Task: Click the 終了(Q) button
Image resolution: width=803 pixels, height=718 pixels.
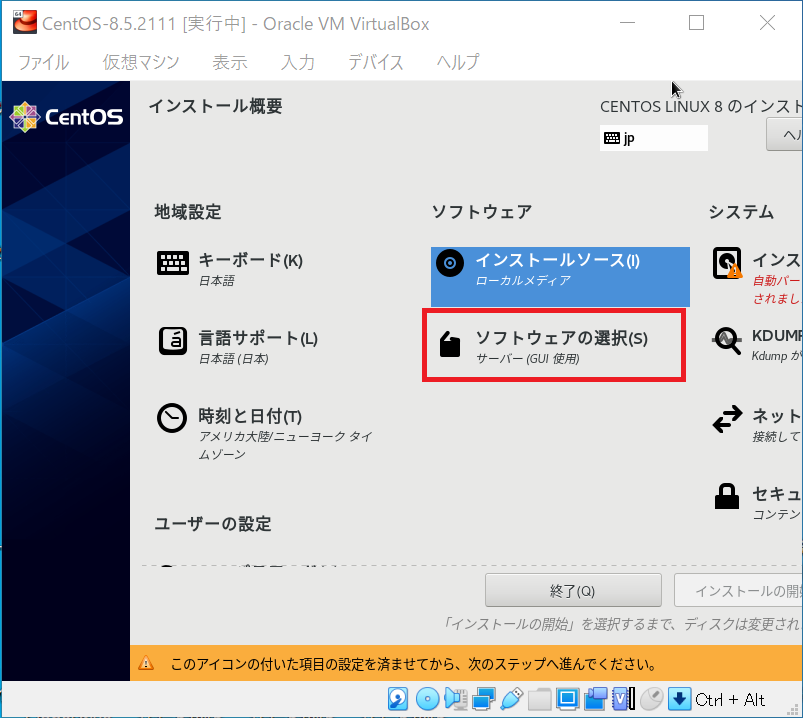Action: point(573,590)
